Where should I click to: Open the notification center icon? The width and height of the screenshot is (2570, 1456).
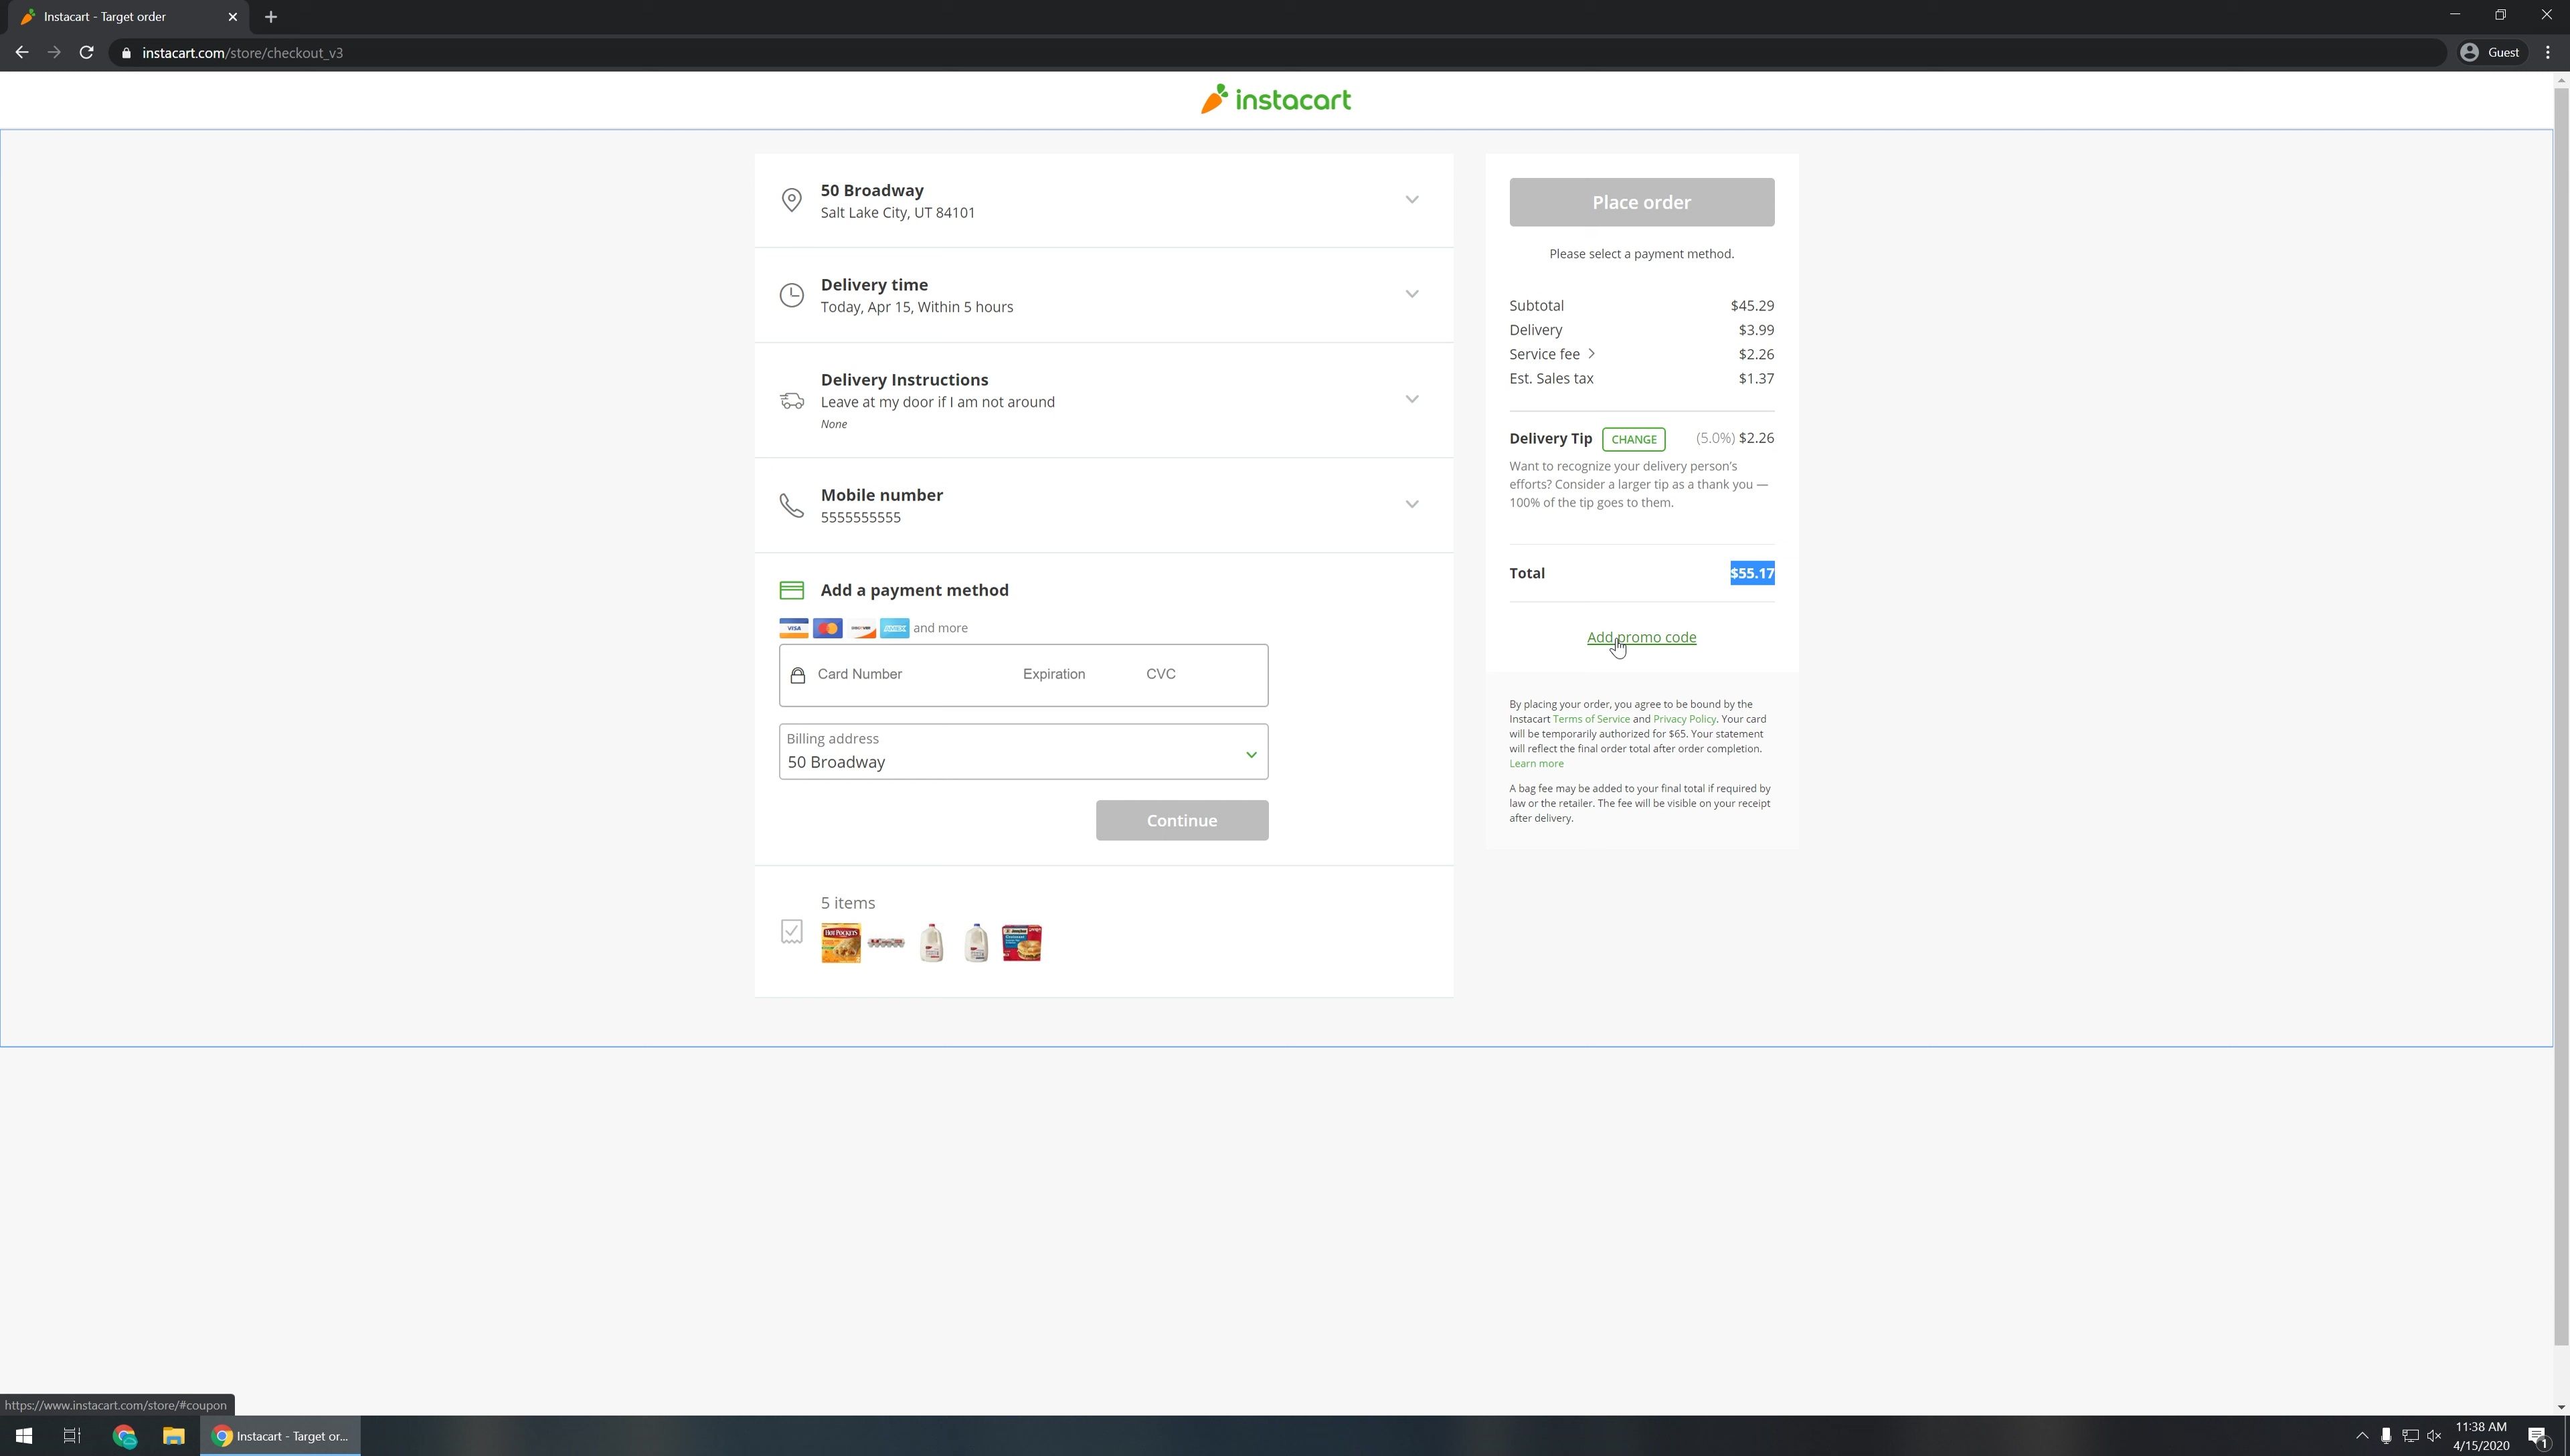tap(2538, 1436)
